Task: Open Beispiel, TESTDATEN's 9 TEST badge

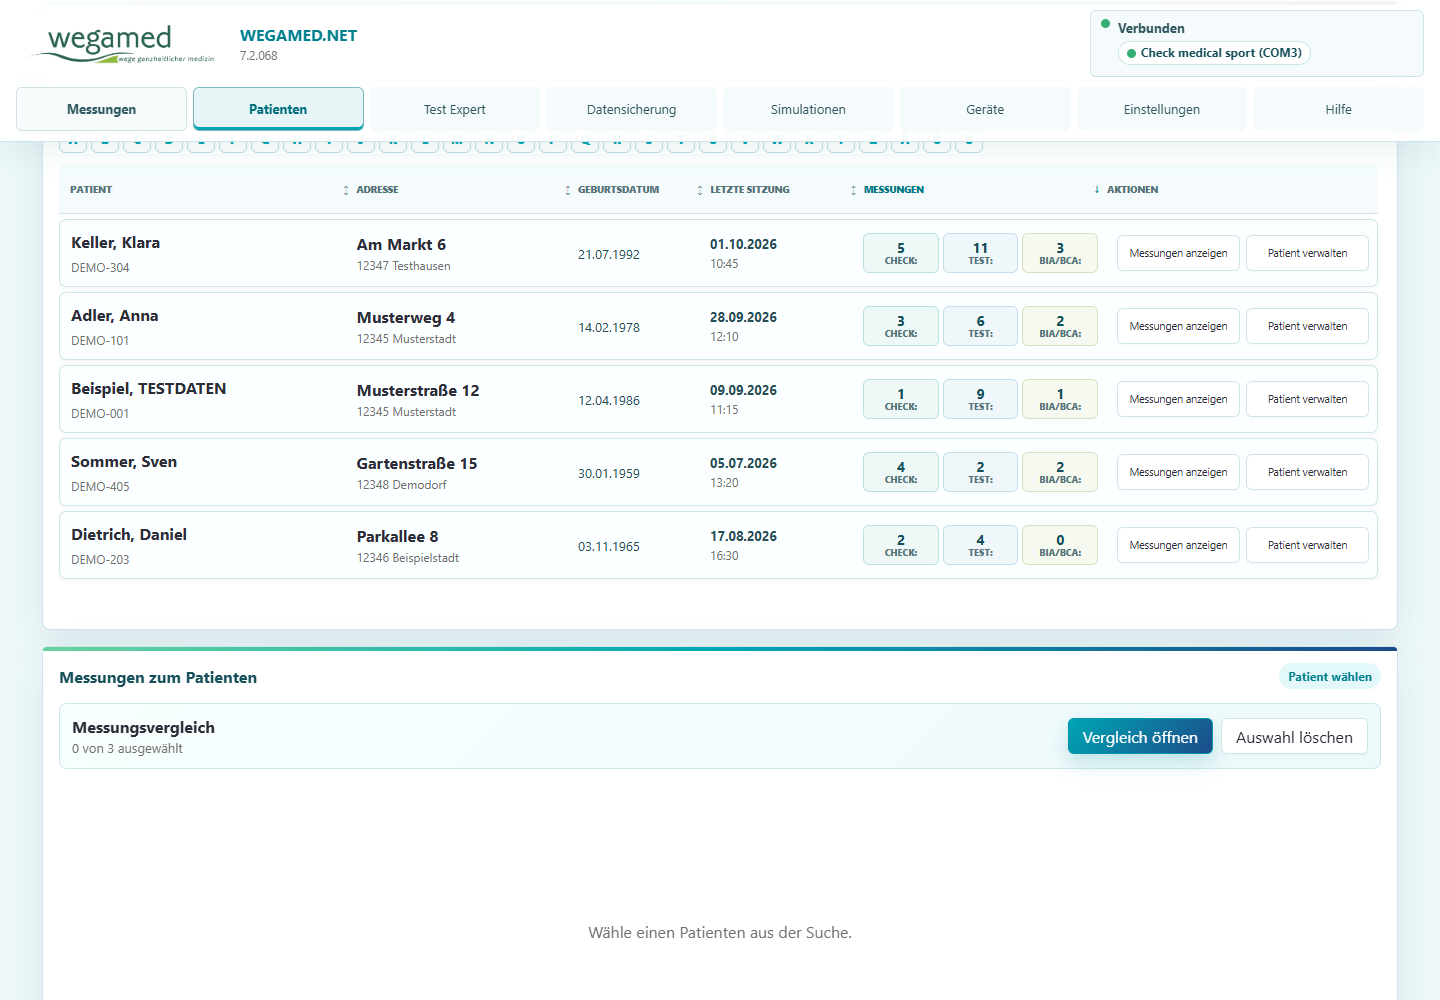Action: tap(980, 399)
